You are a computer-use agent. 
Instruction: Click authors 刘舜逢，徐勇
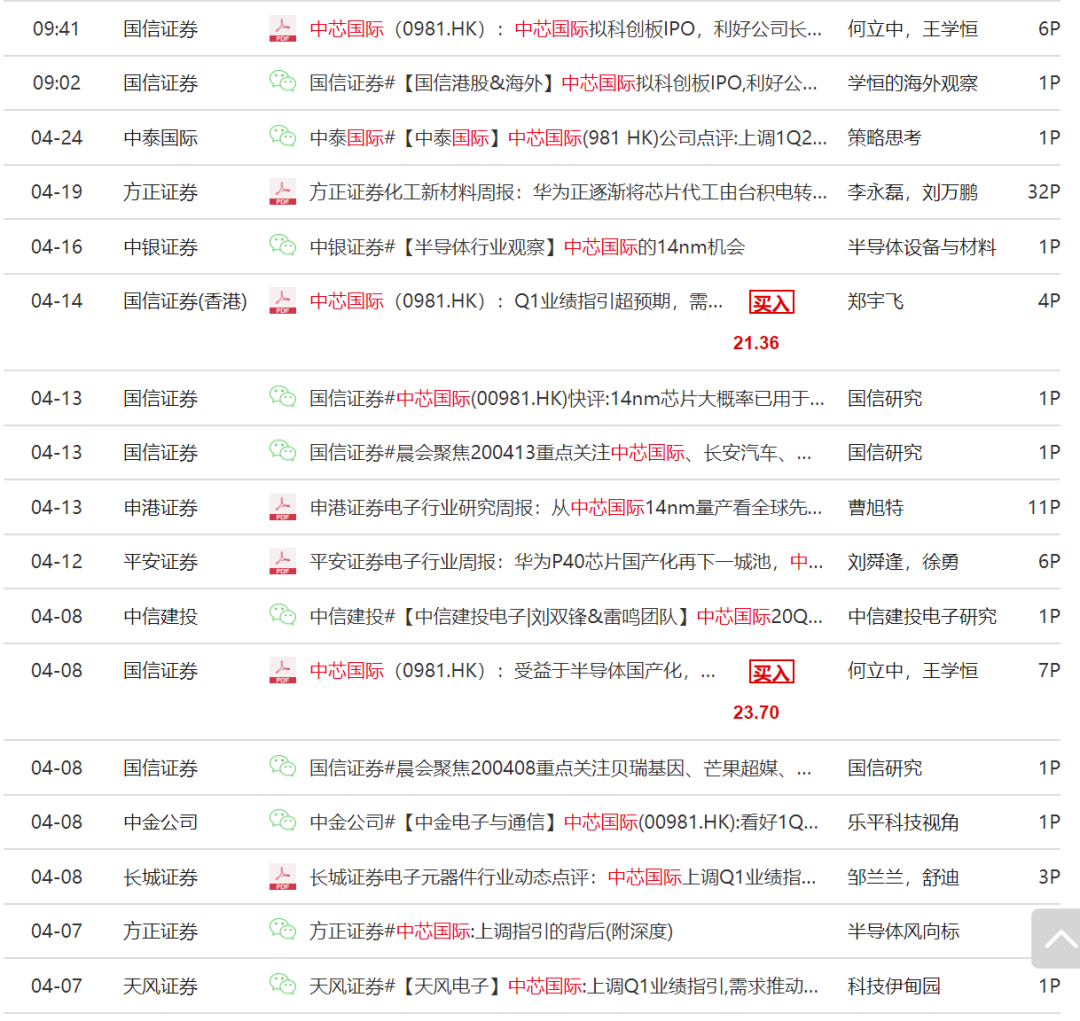[x=903, y=561]
